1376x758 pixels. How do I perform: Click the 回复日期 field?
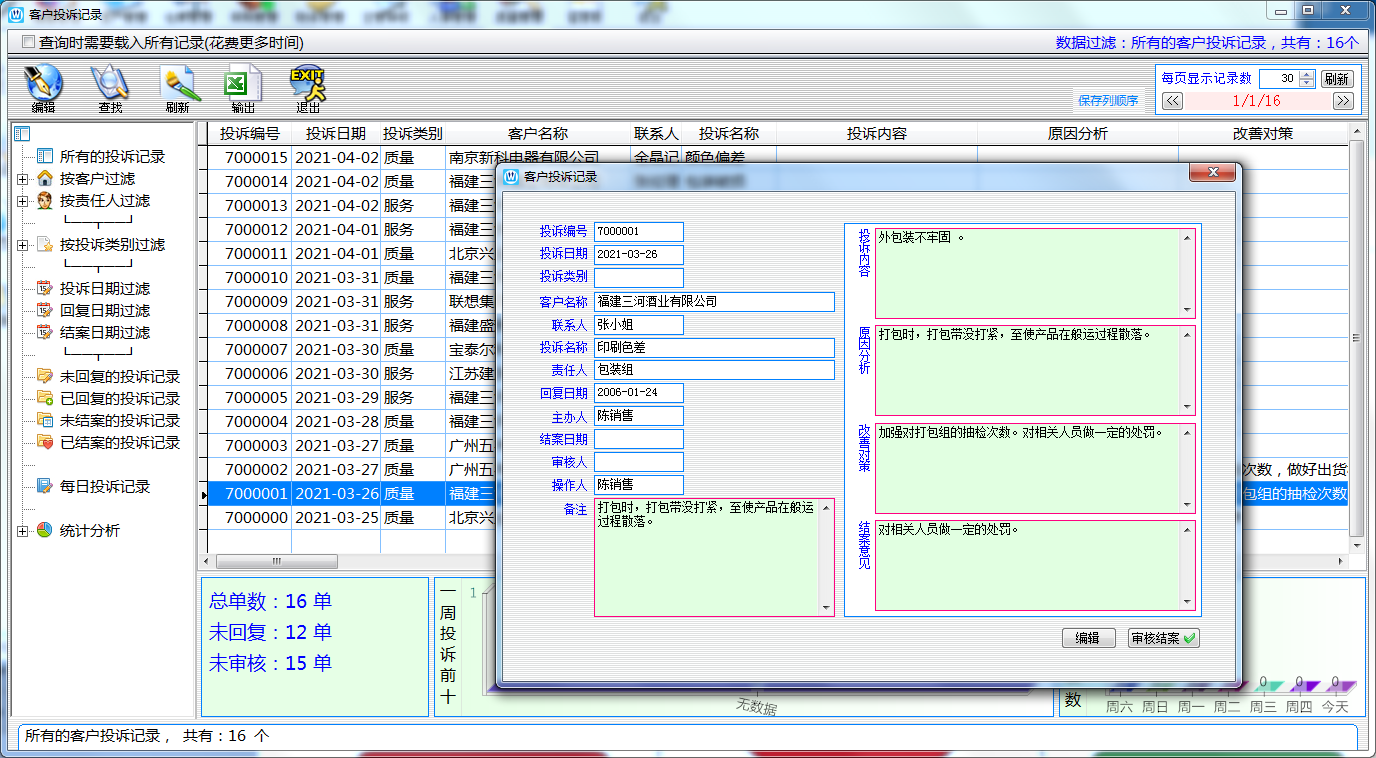pos(639,393)
